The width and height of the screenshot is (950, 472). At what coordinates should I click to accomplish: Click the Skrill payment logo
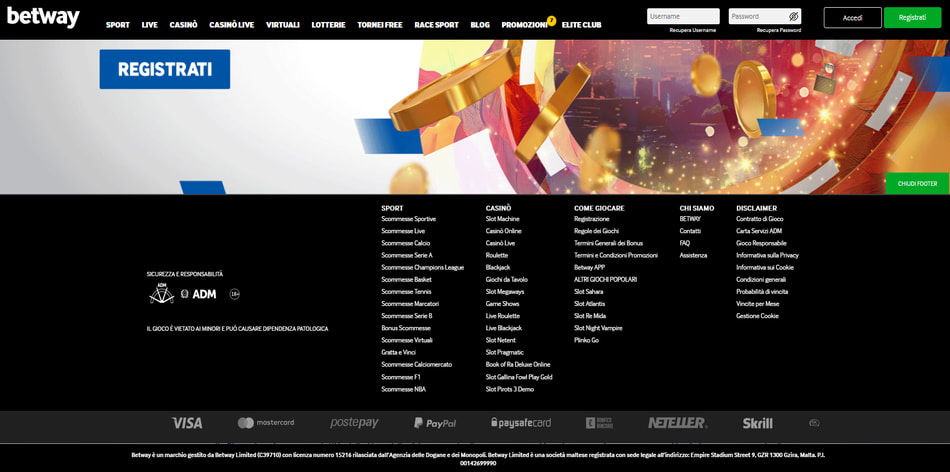pos(757,423)
